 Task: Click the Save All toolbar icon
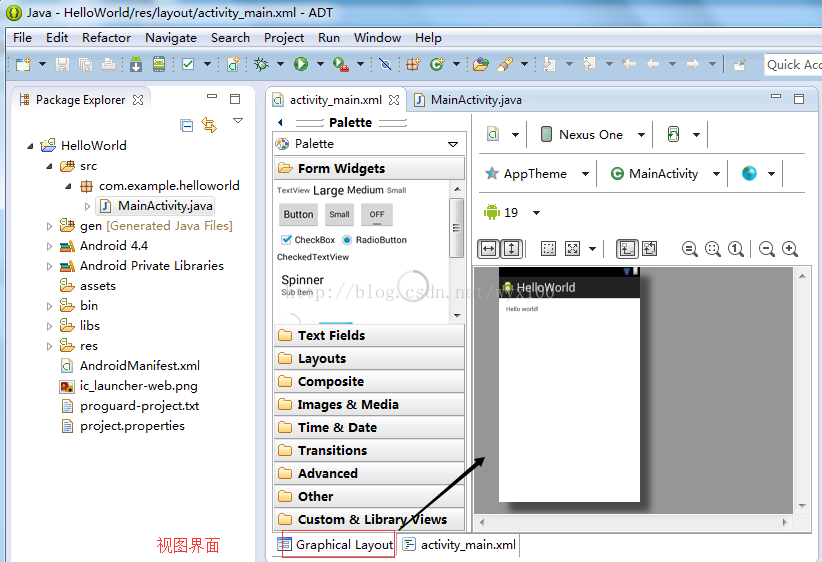point(85,64)
